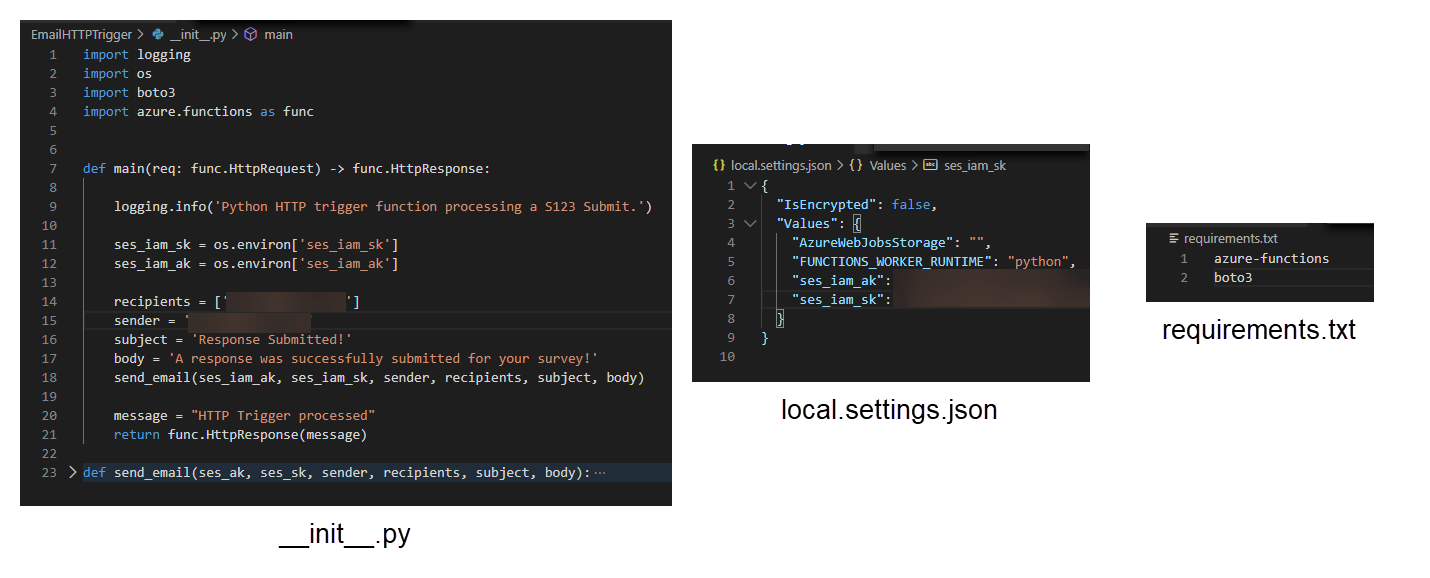Viewport: 1430px width, 578px height.
Task: Click the folded-code ellipsis after send_email definition
Action: 600,472
